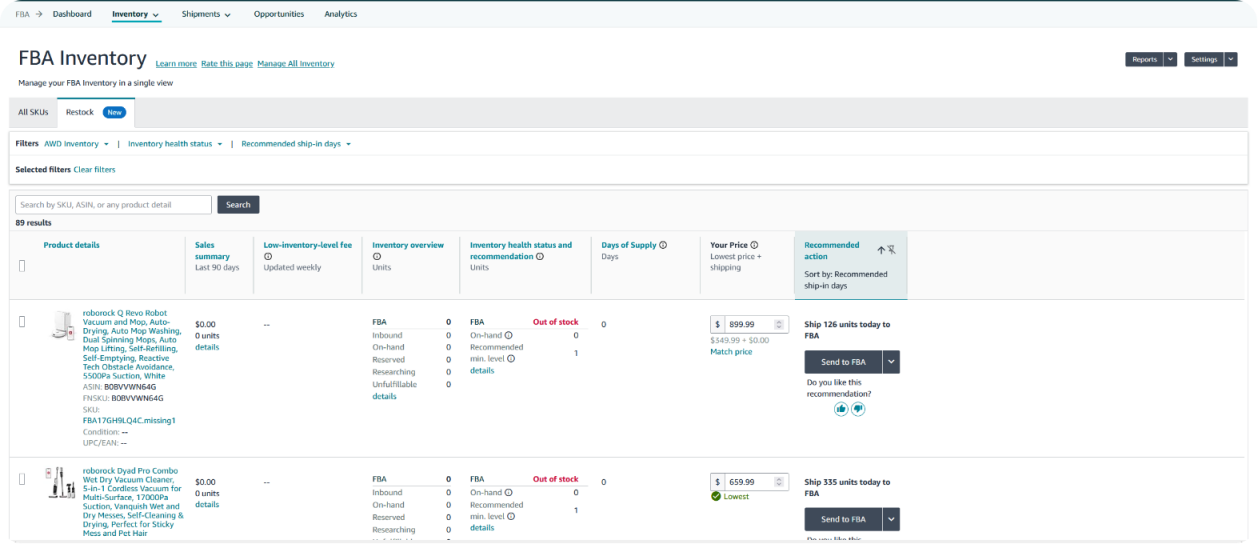Toggle the select-all checkbox in table header

click(22, 265)
